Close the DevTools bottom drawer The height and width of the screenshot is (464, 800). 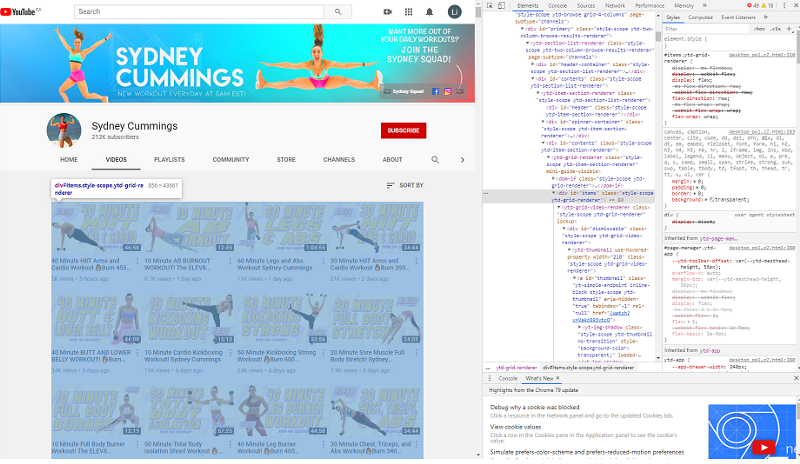[x=796, y=378]
